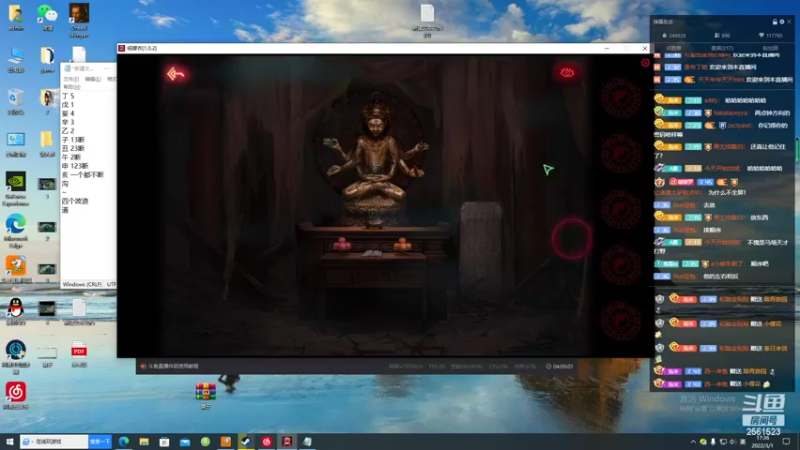Close the danmaku assistant panel
Viewport: 800px width, 450px height.
click(789, 21)
